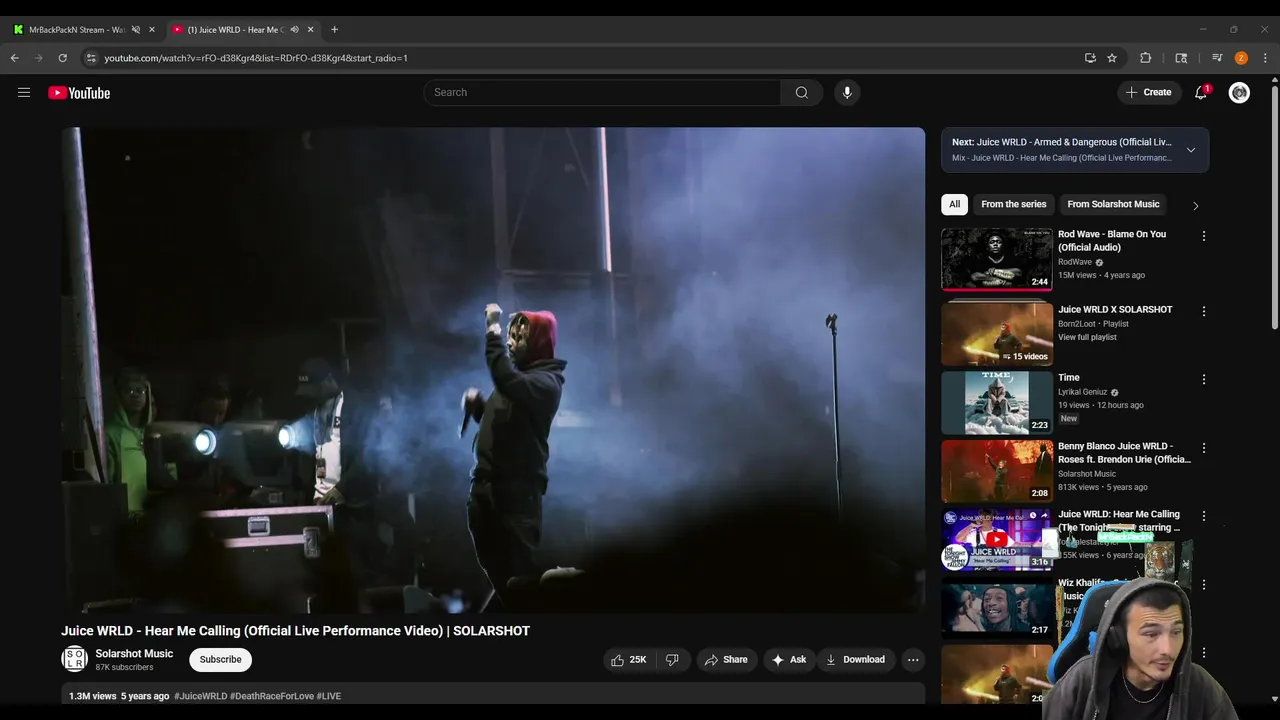Click View full playlist link

tap(1087, 337)
